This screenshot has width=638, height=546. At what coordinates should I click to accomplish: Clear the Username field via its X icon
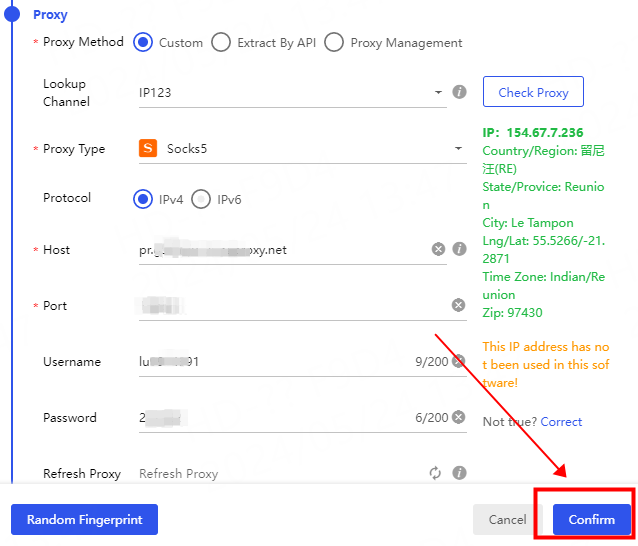click(x=458, y=361)
